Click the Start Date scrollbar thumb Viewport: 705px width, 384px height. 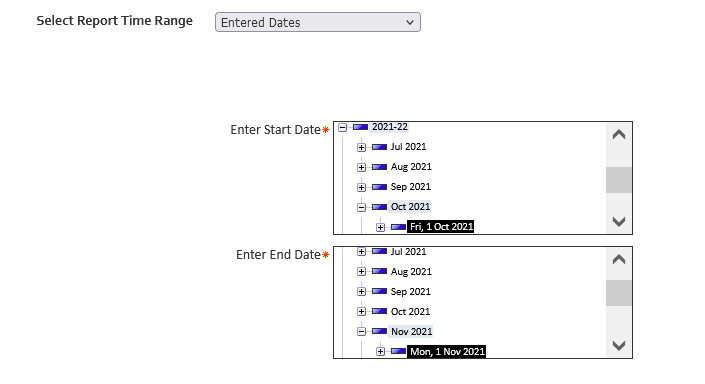coord(619,180)
